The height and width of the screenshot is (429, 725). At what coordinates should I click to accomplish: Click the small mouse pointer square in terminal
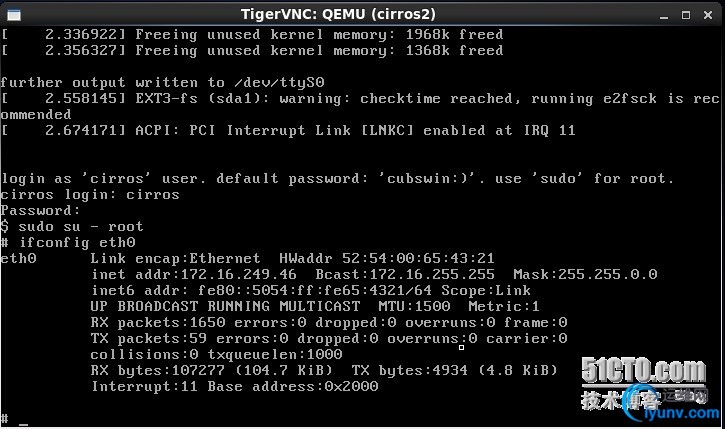tap(461, 348)
